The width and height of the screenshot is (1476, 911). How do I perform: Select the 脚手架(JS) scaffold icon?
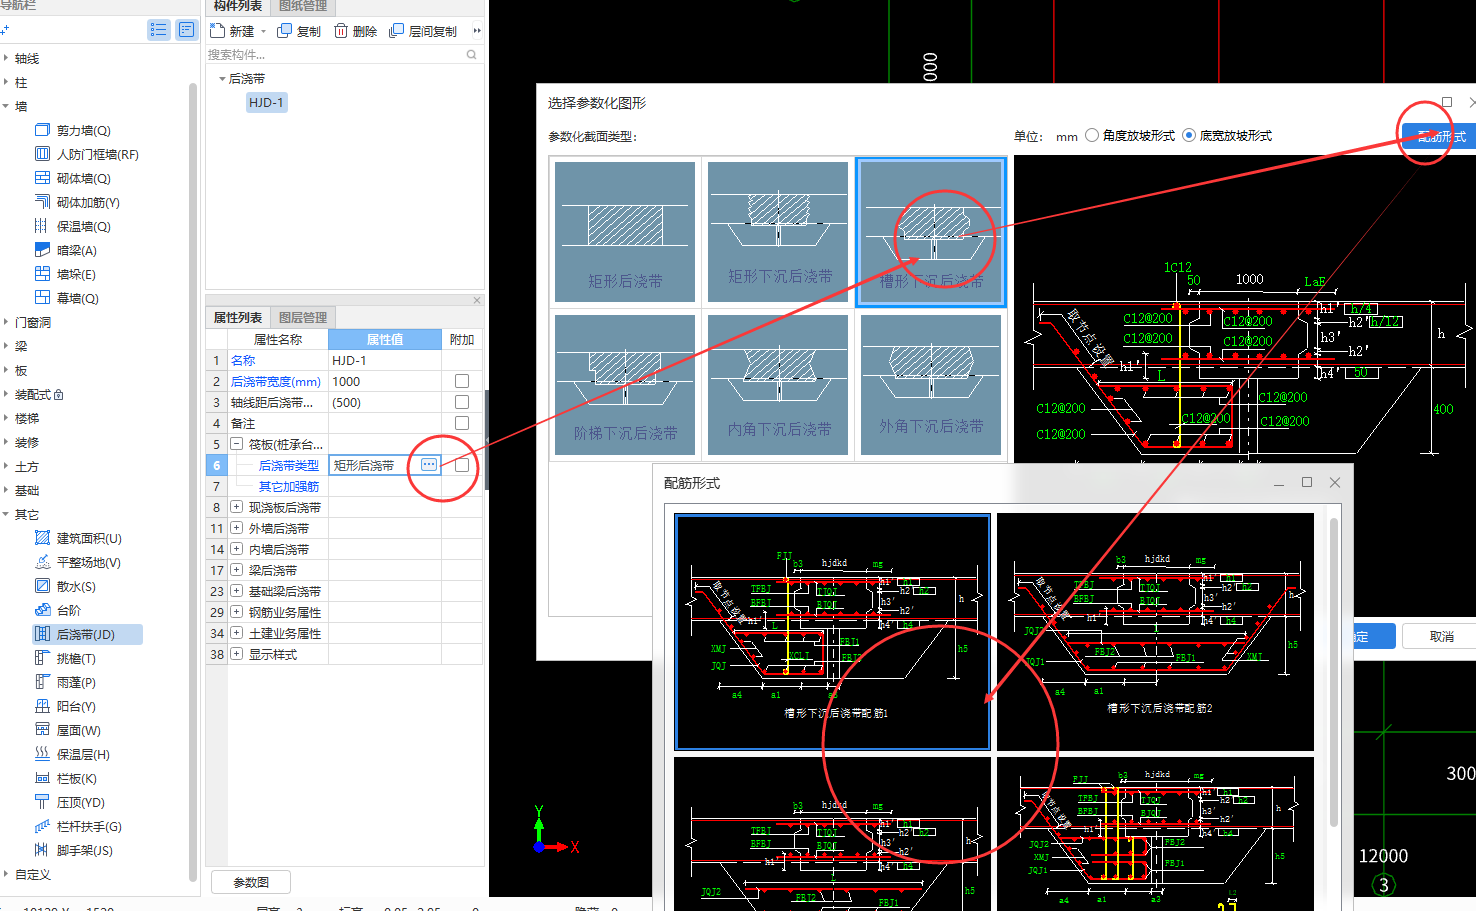42,850
